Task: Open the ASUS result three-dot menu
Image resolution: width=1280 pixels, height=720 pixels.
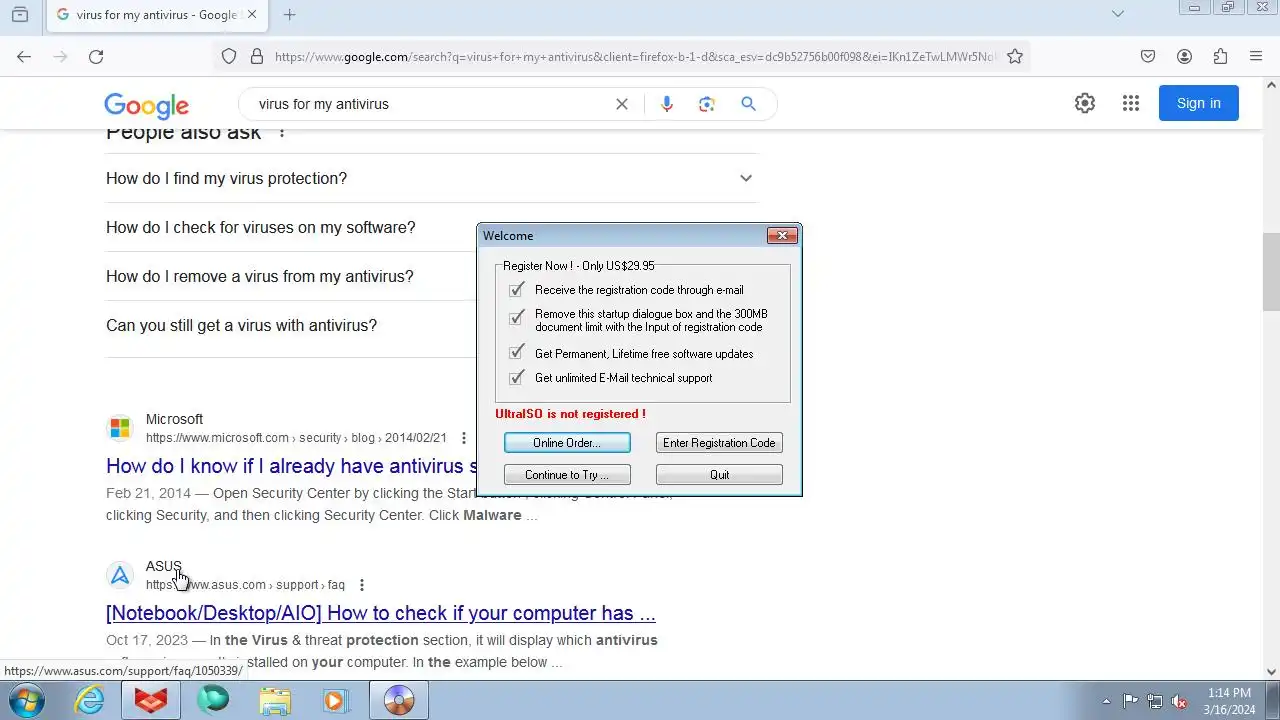Action: click(362, 585)
